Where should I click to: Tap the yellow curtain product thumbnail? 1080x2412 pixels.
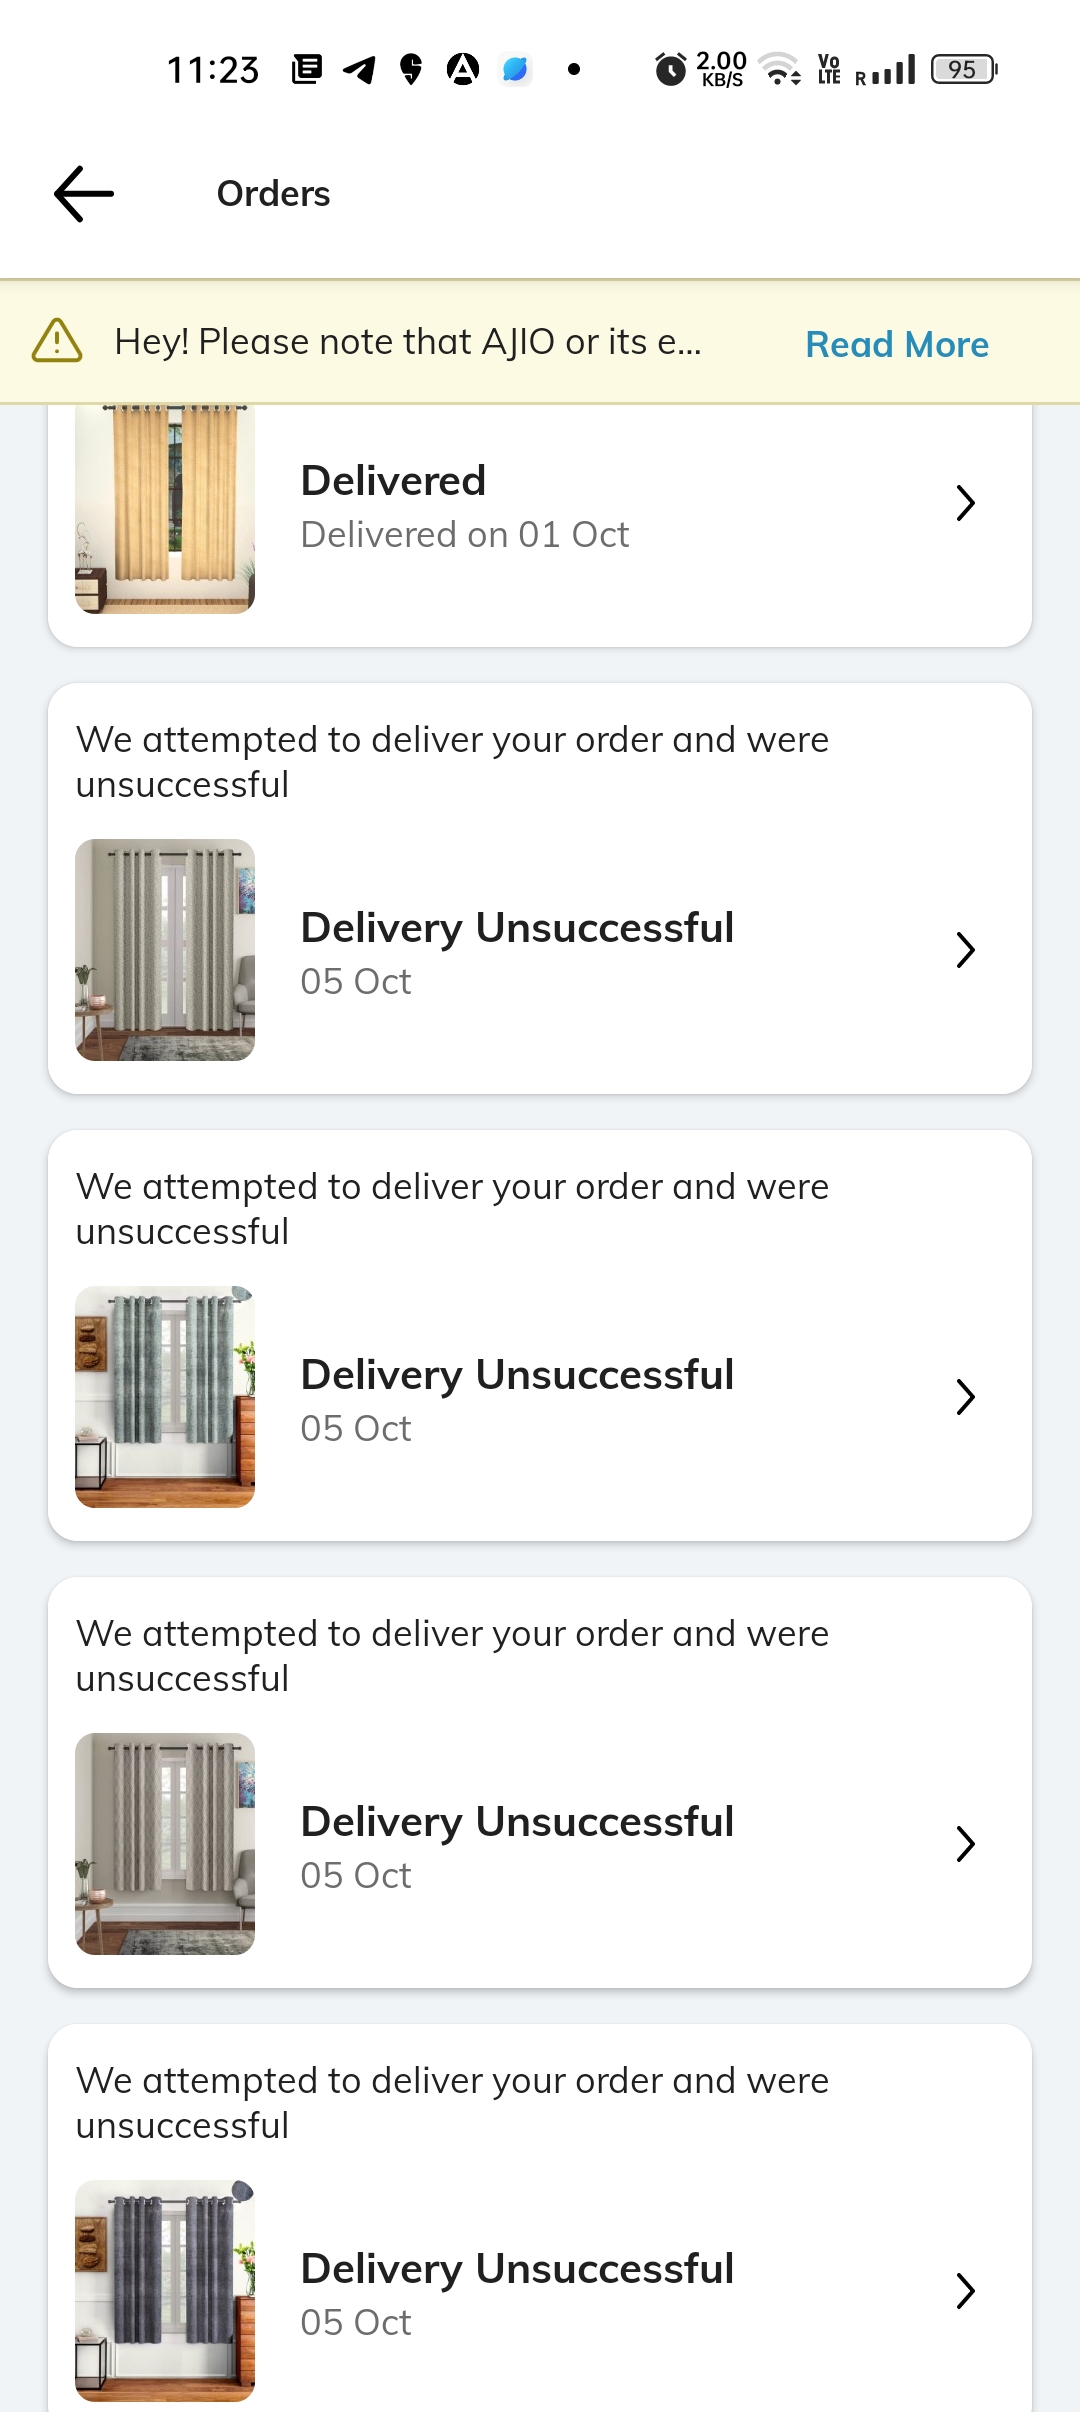(165, 508)
